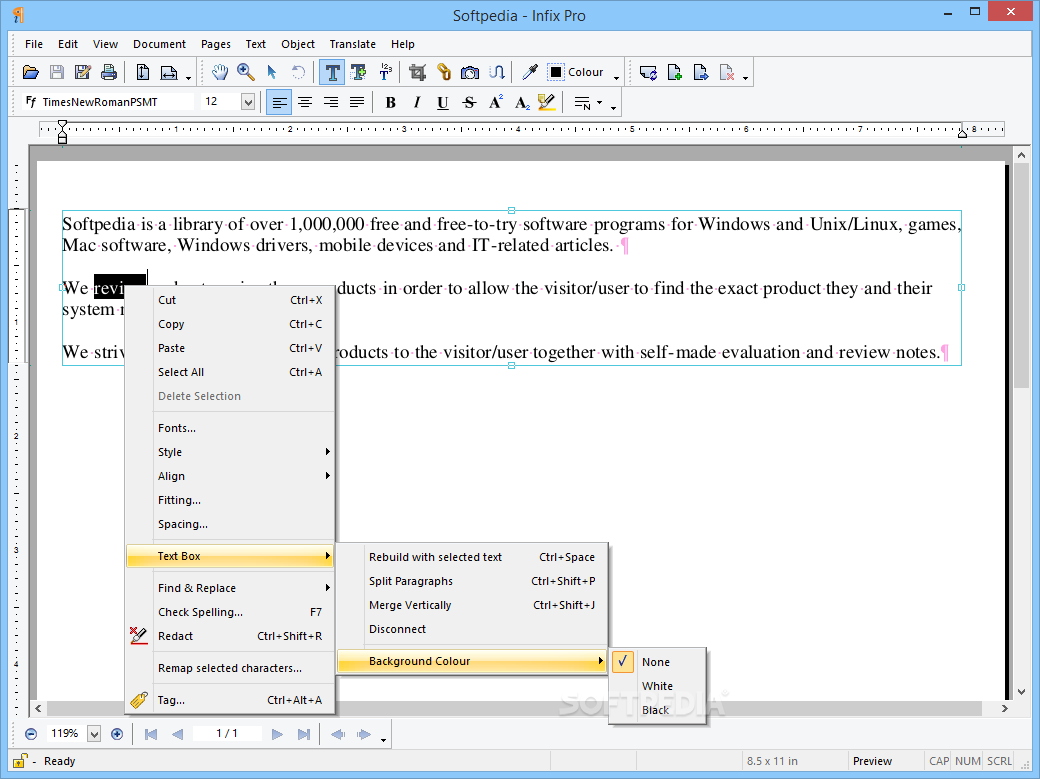Toggle Underline formatting
This screenshot has width=1040, height=779.
pos(442,103)
